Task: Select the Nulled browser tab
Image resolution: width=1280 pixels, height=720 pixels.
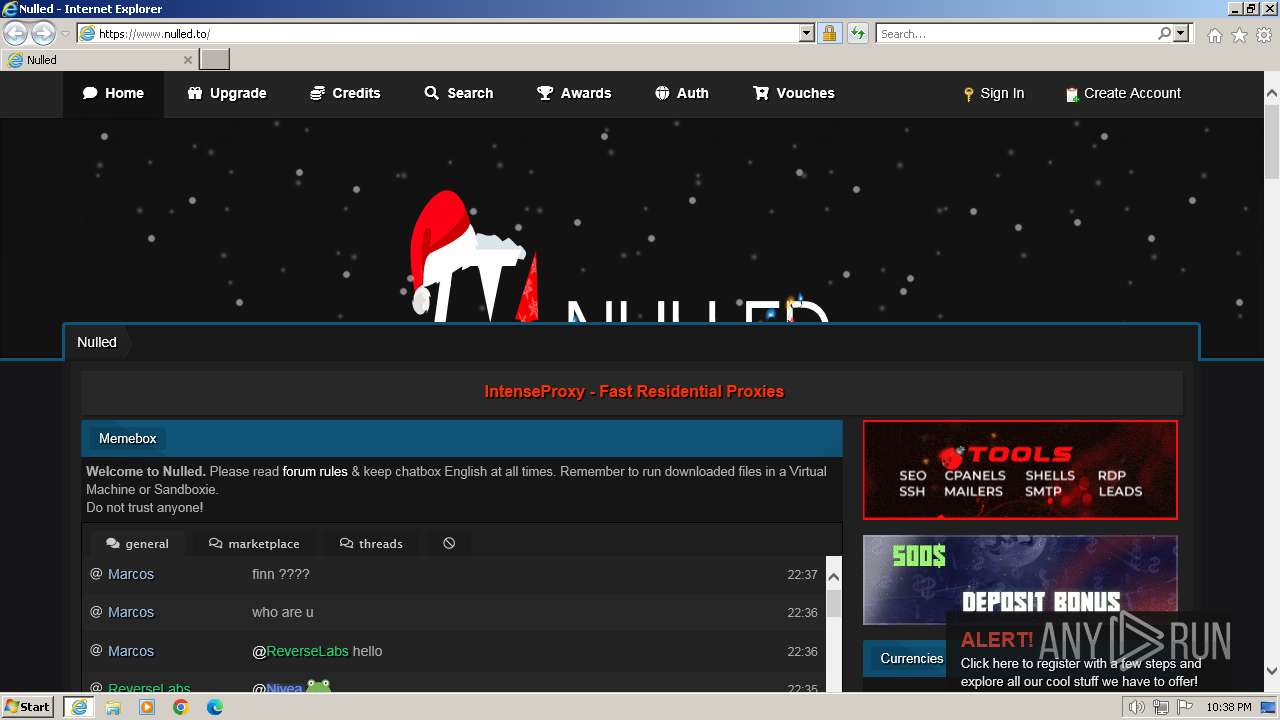Action: click(98, 59)
